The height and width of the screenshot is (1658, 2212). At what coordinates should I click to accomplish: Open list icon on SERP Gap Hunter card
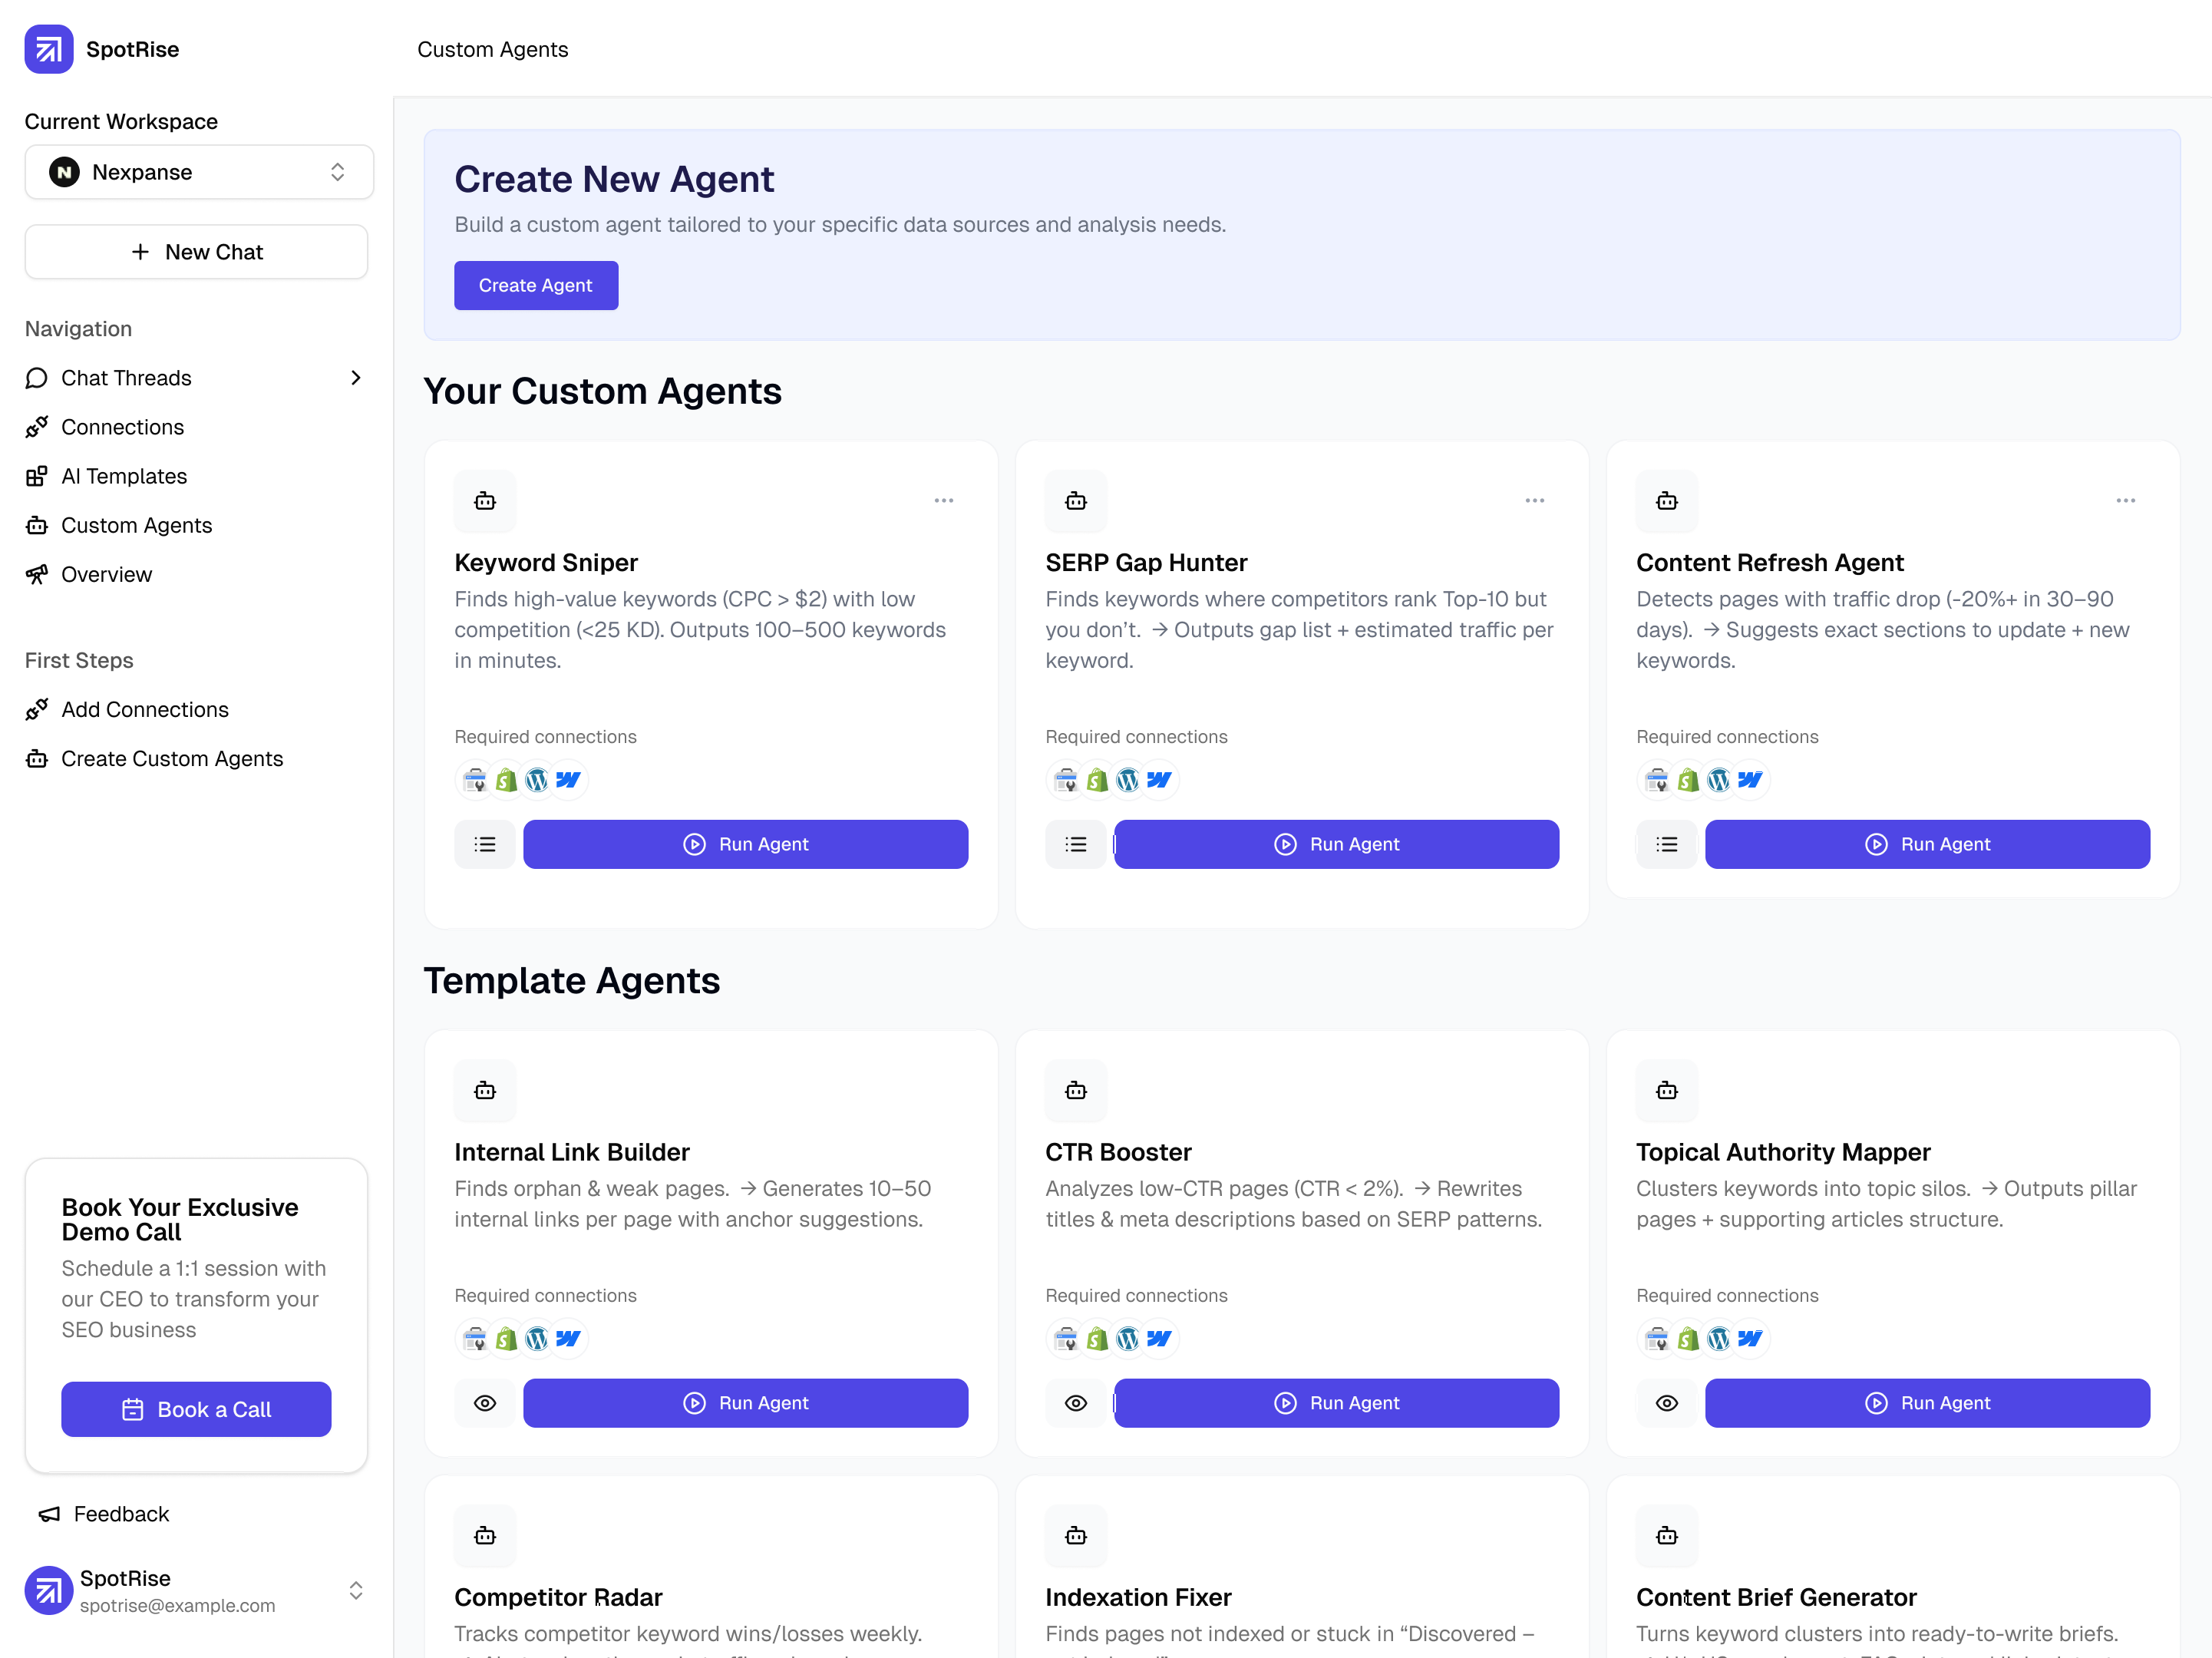[1076, 844]
